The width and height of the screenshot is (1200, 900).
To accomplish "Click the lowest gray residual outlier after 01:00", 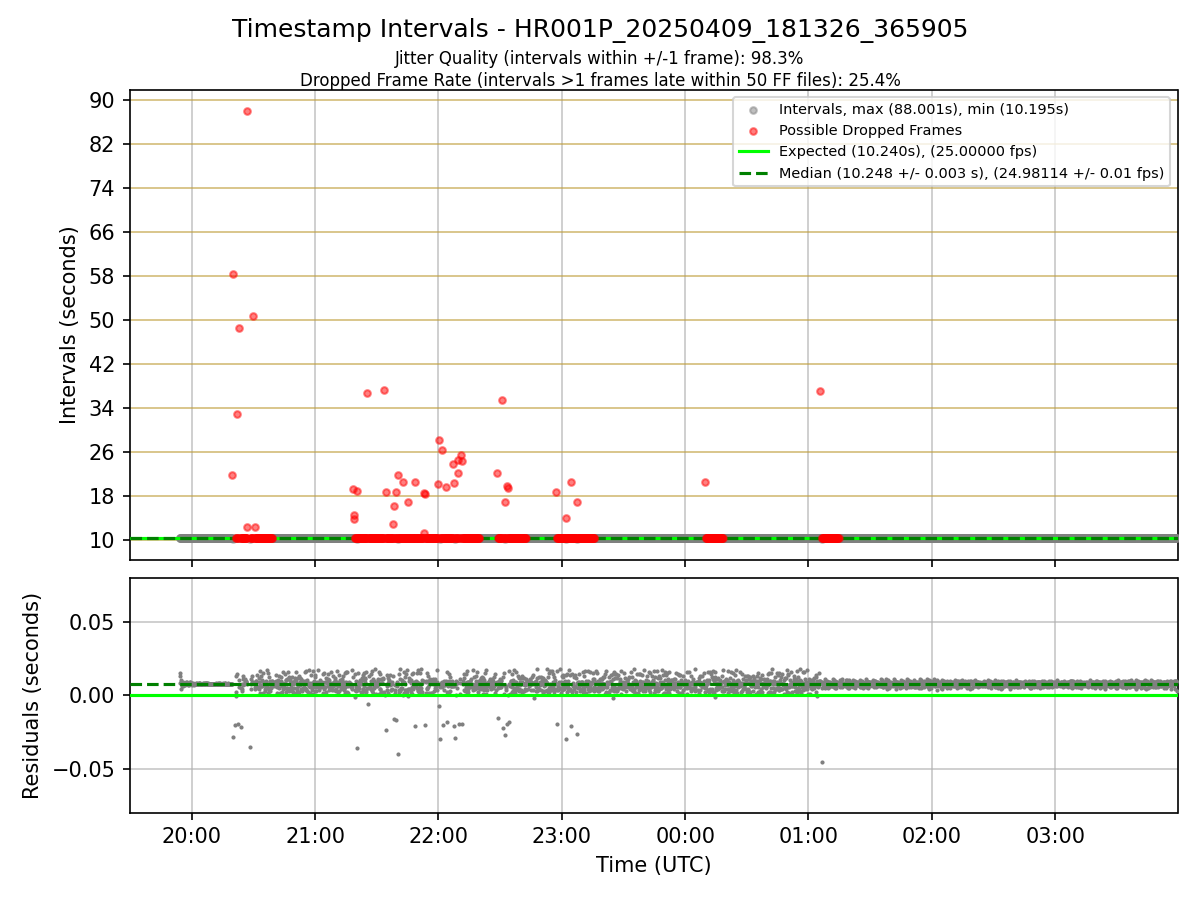I will coord(822,762).
